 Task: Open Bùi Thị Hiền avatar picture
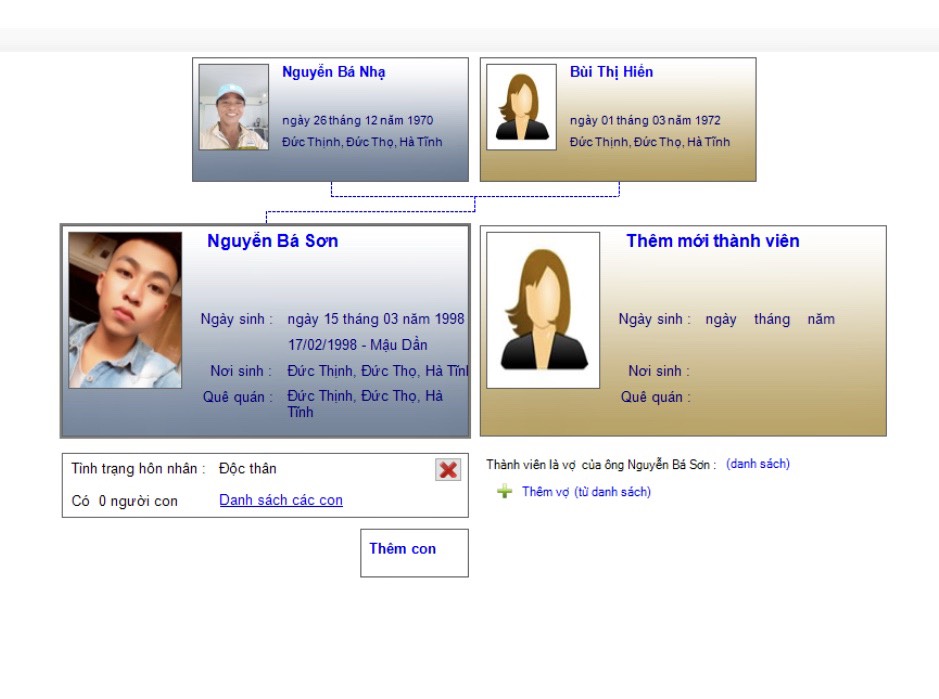coord(522,107)
